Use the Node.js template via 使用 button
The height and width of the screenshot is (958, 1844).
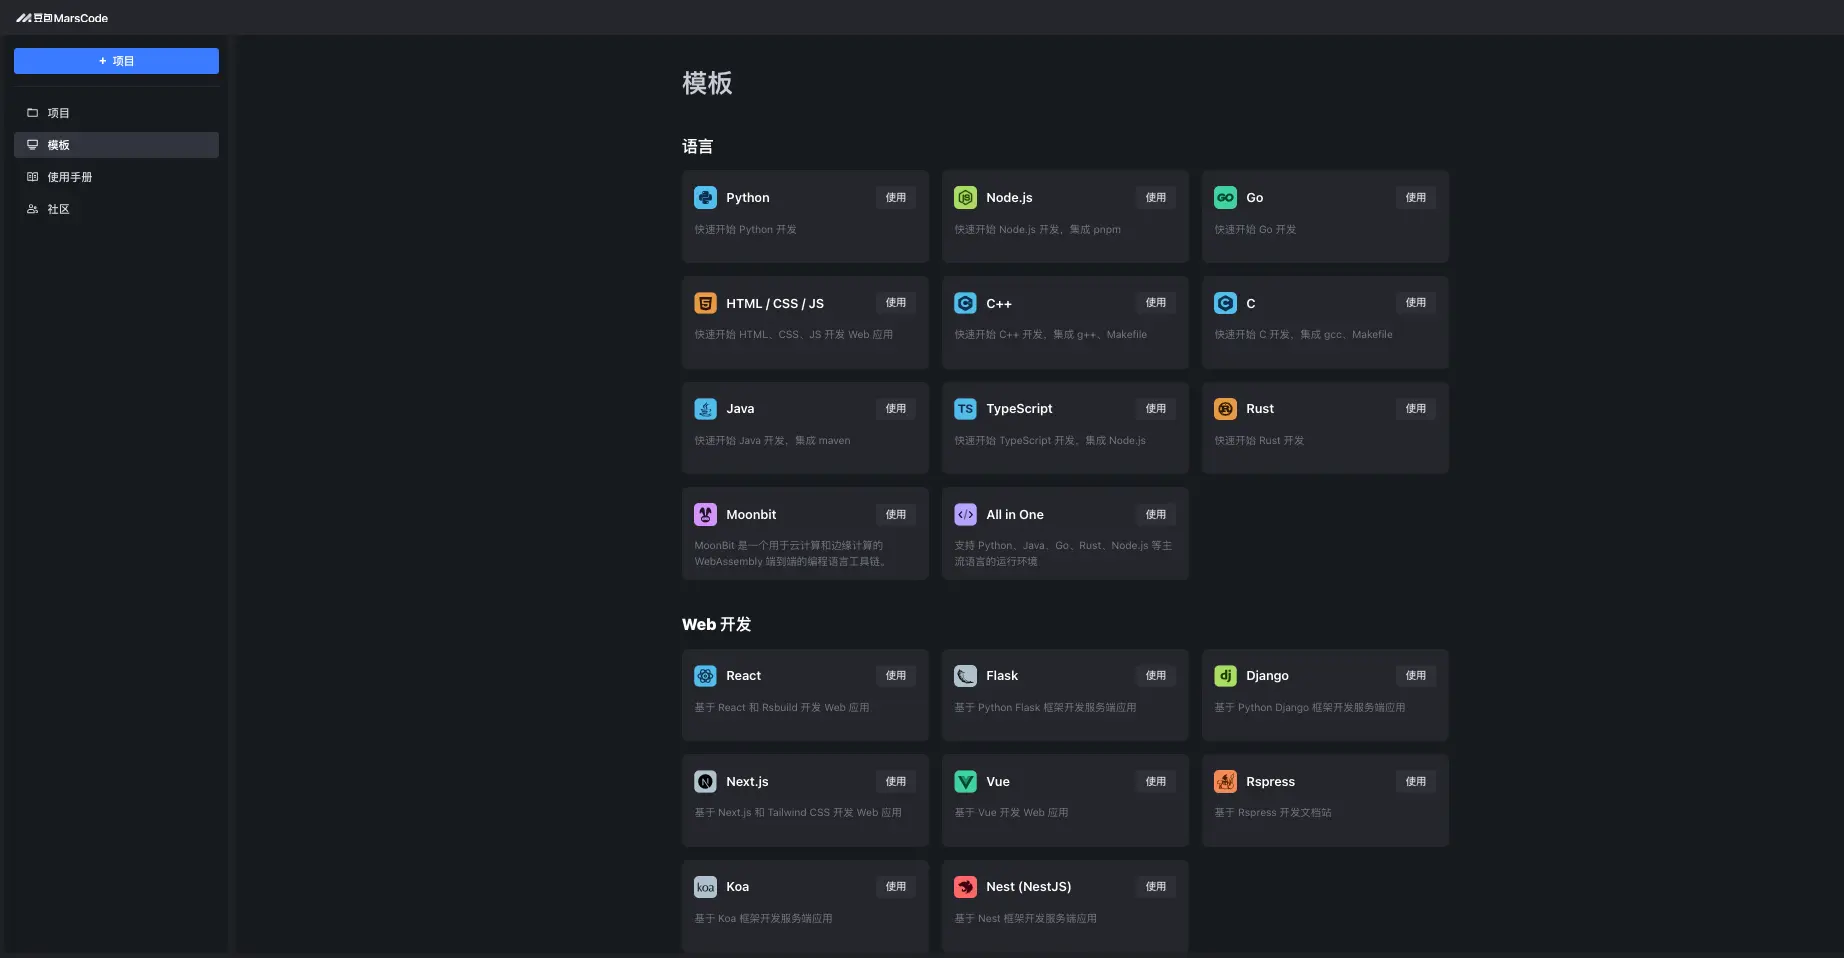(1156, 198)
